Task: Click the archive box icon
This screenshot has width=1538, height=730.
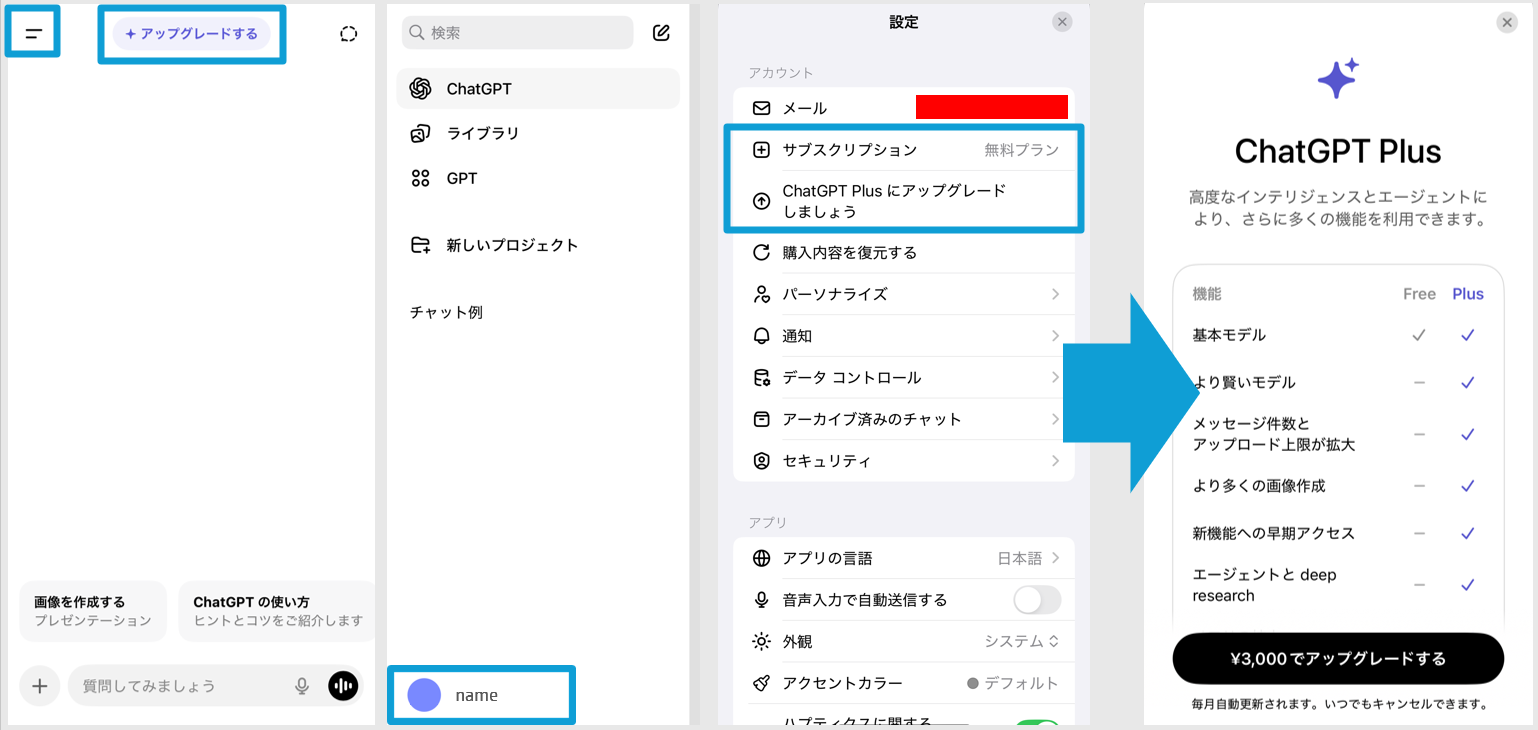Action: click(x=762, y=419)
